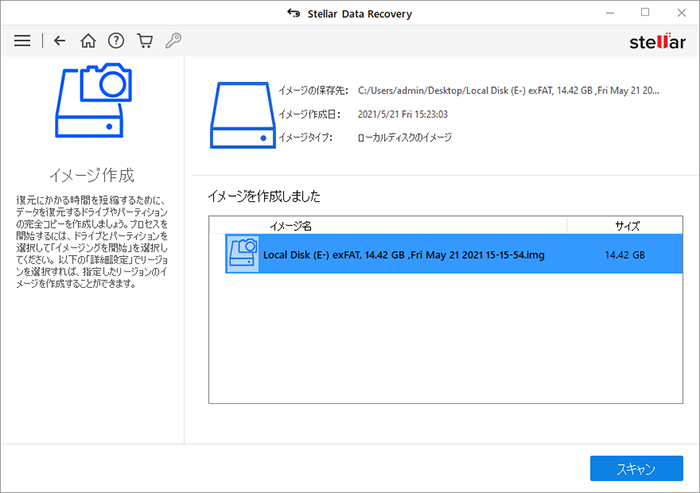Close the Stellar Data Recovery window
This screenshot has width=700, height=493.
680,13
